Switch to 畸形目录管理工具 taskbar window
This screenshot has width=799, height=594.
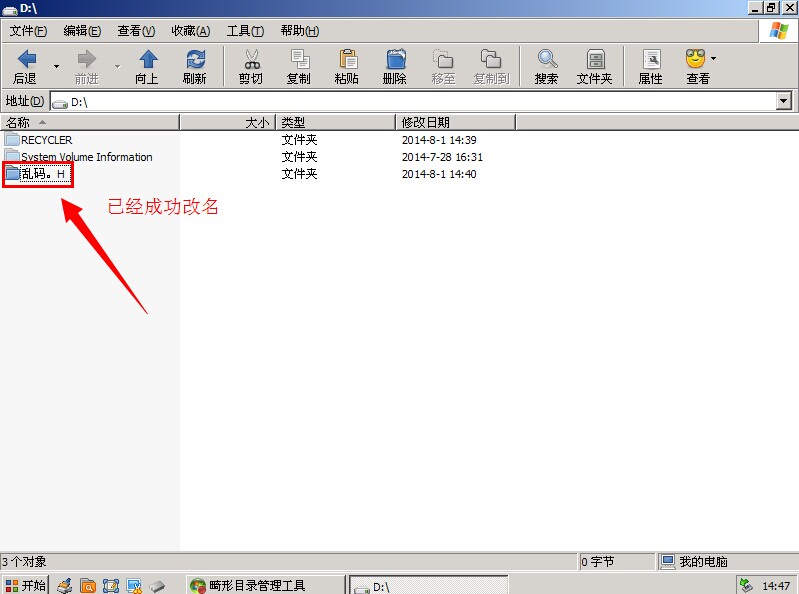click(x=265, y=585)
